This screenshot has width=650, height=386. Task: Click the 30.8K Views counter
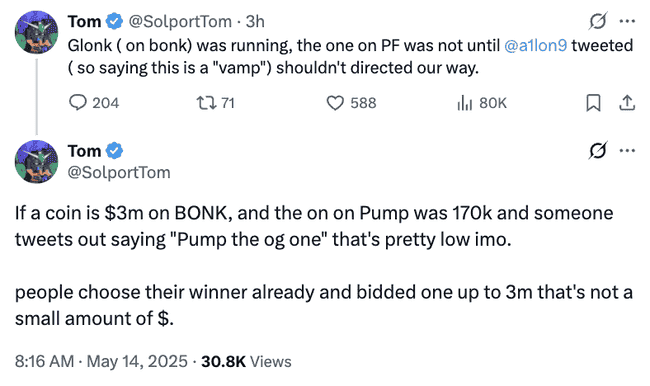pos(246,361)
